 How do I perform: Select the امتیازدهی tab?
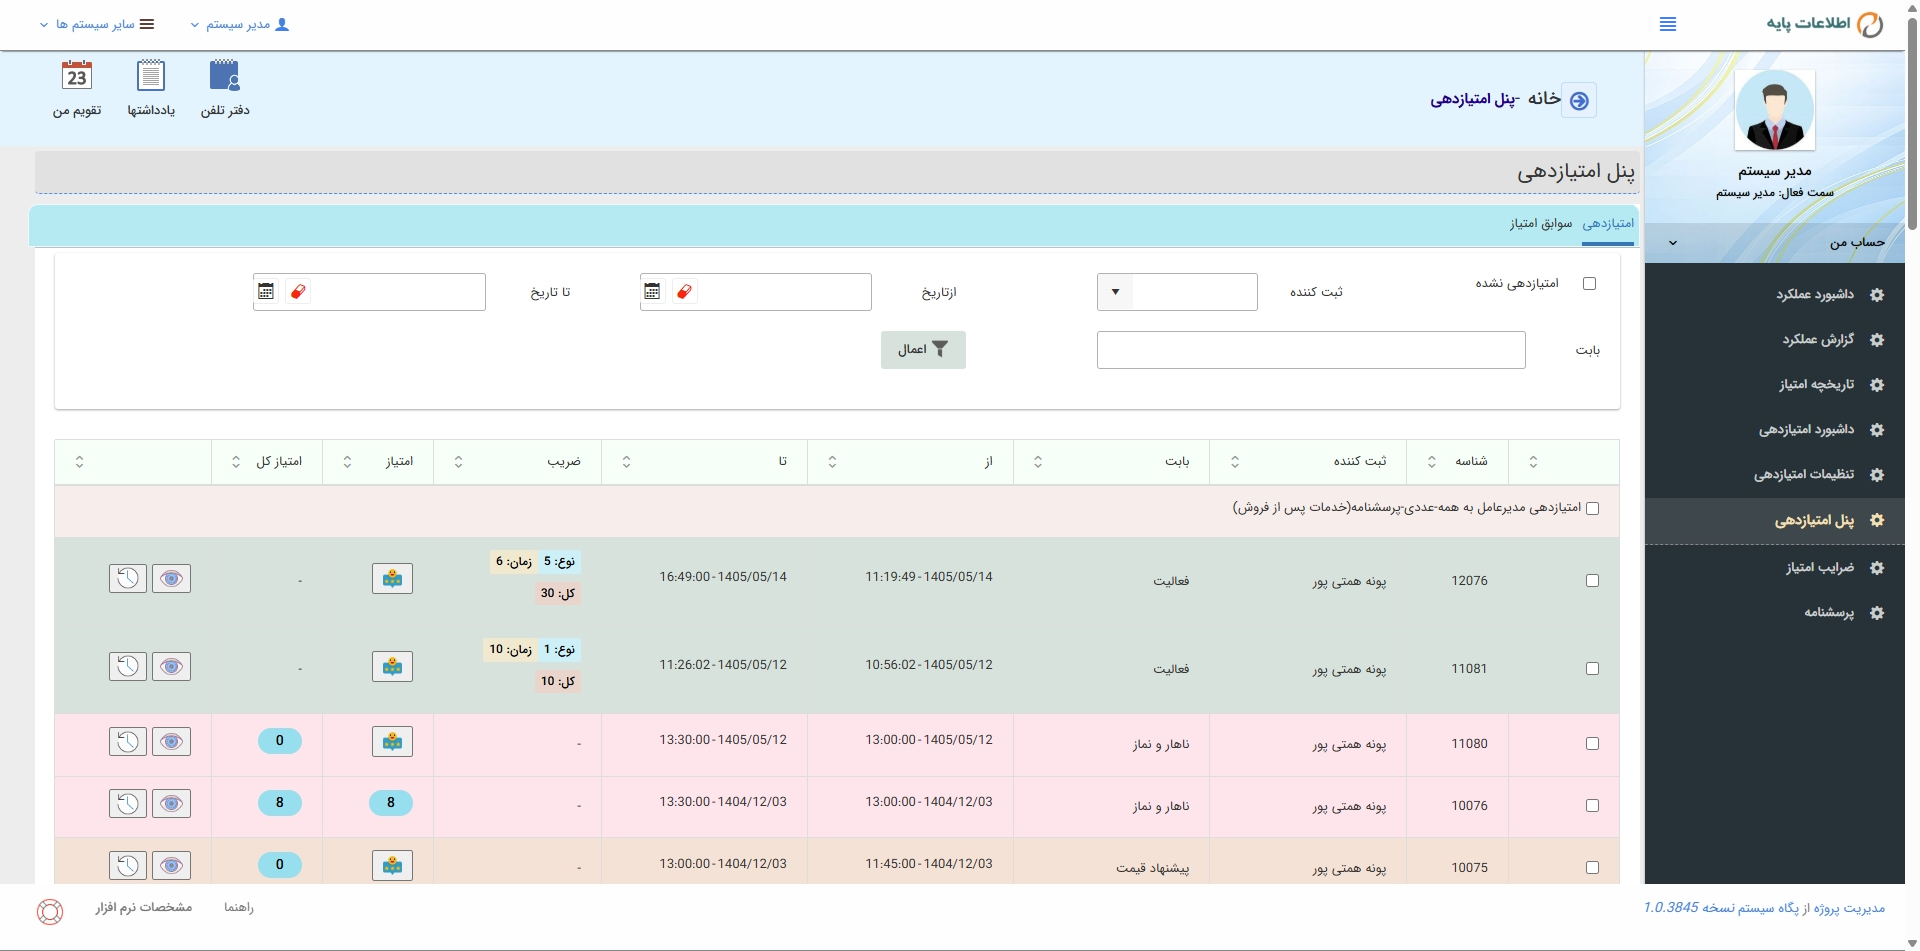click(1608, 224)
